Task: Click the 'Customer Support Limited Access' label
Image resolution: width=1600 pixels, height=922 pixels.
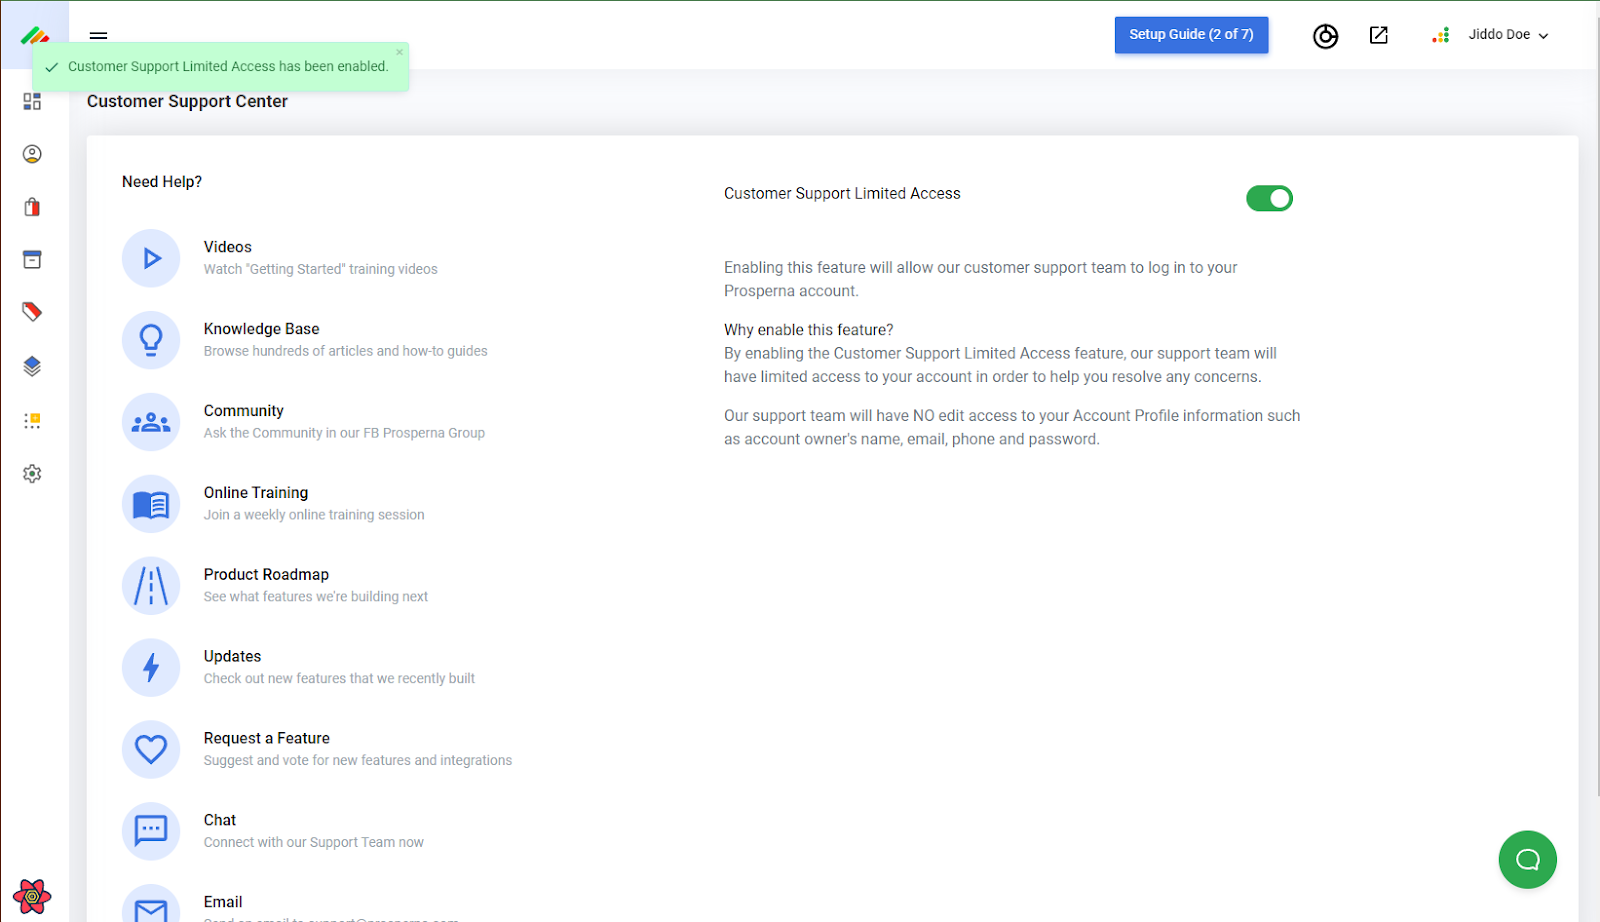Action: click(x=842, y=194)
